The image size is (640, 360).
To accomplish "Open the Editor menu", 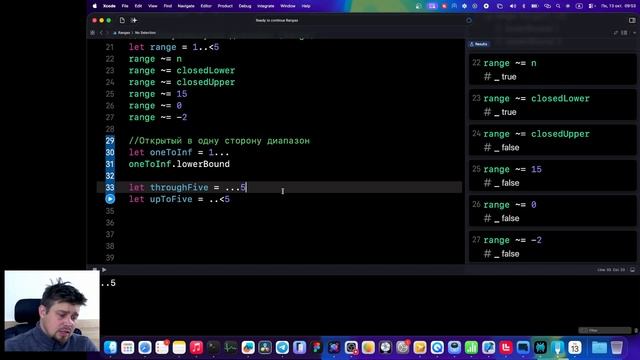I will point(206,6).
